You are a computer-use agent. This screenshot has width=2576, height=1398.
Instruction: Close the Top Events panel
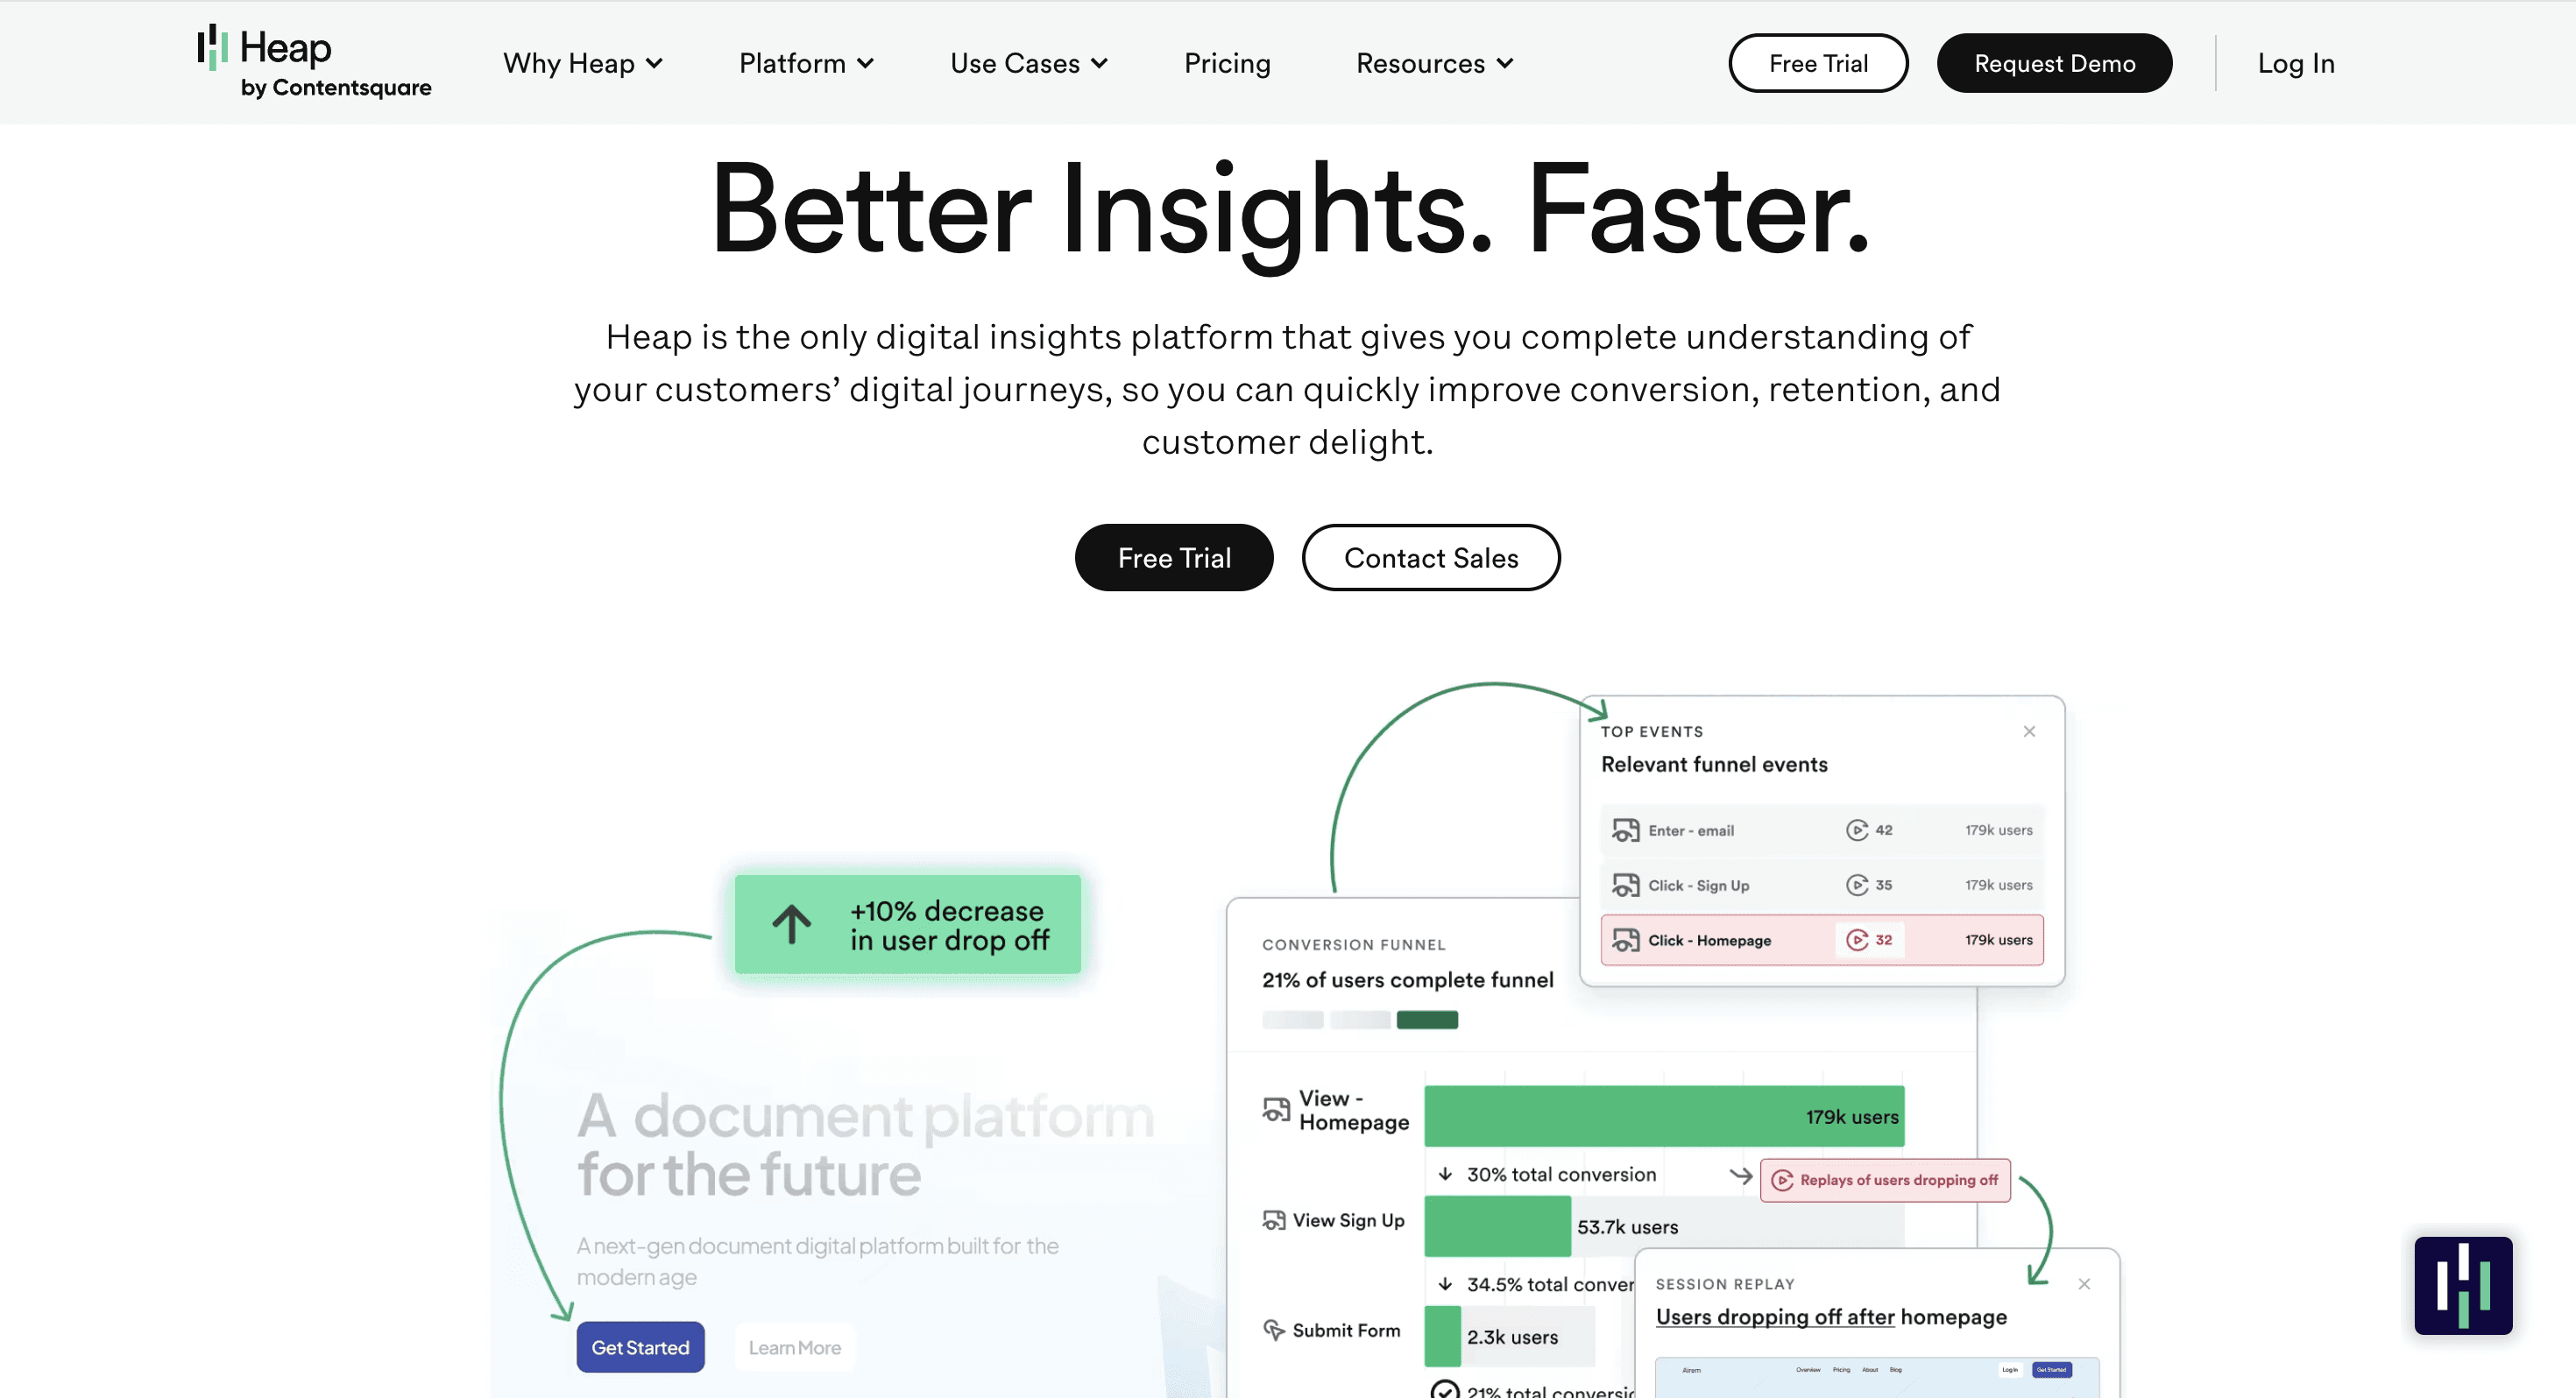coord(2028,731)
